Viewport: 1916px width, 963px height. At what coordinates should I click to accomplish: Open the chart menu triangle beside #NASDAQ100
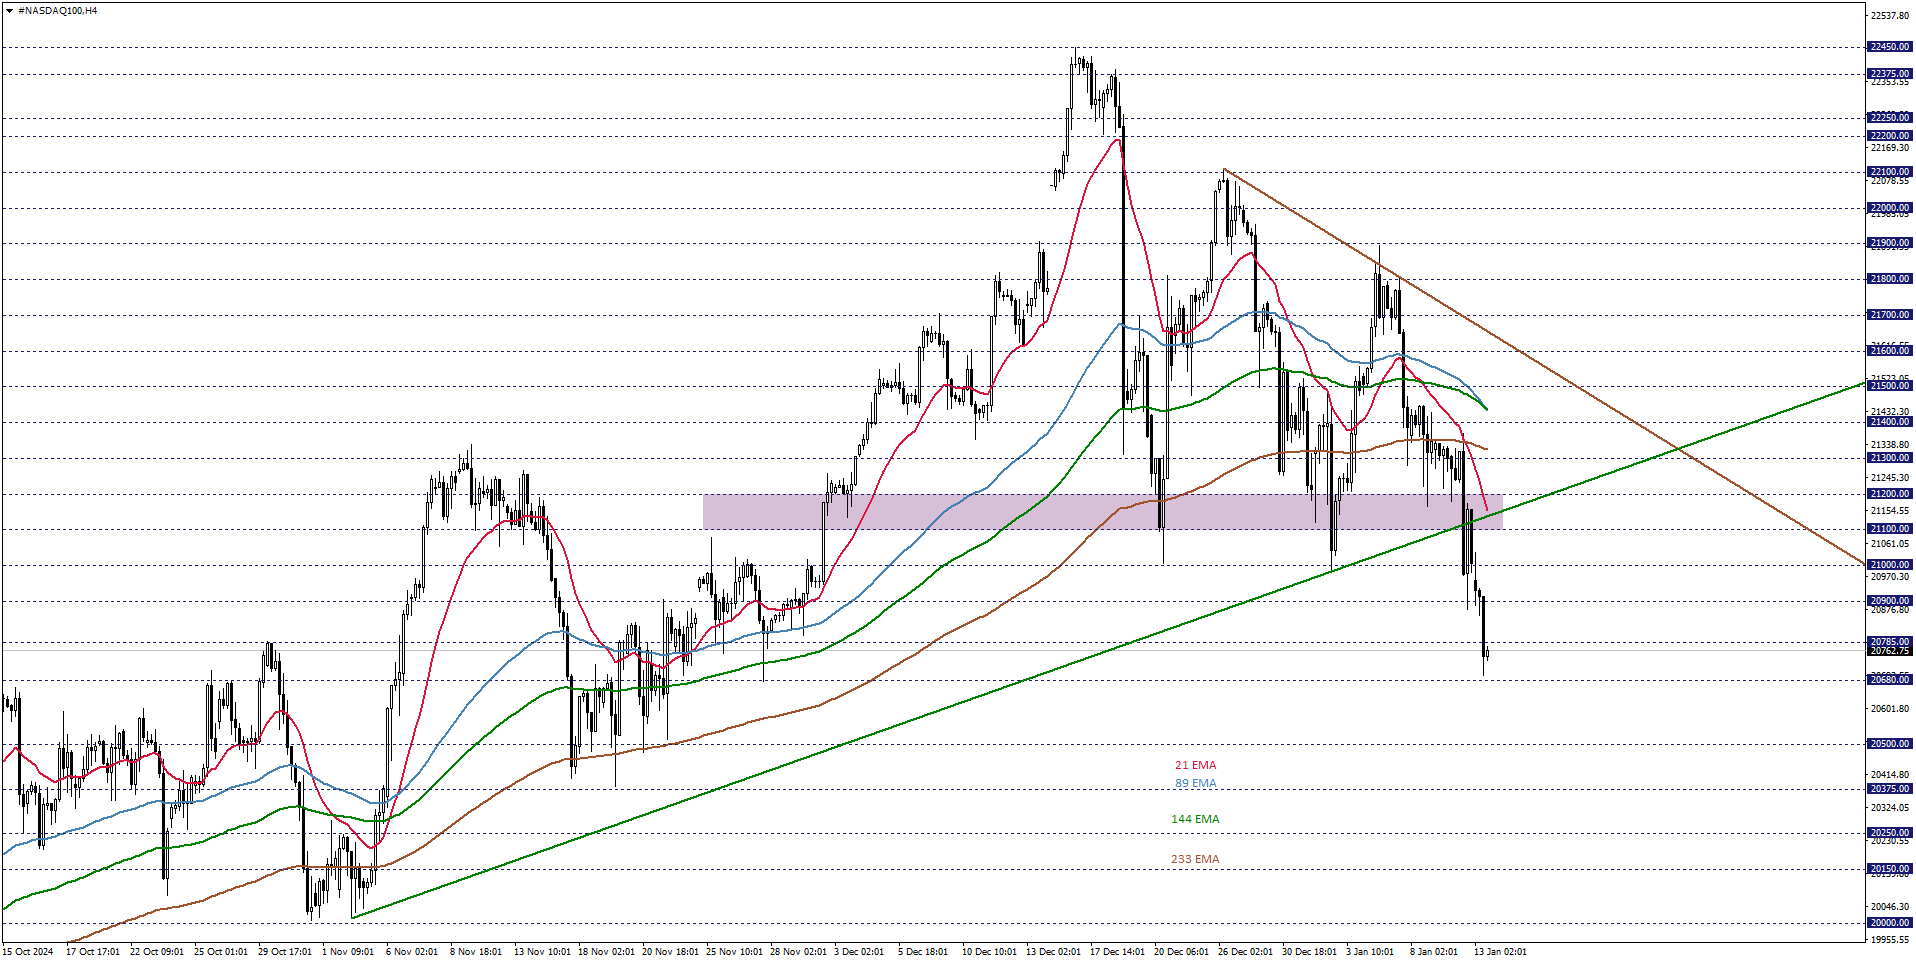9,11
